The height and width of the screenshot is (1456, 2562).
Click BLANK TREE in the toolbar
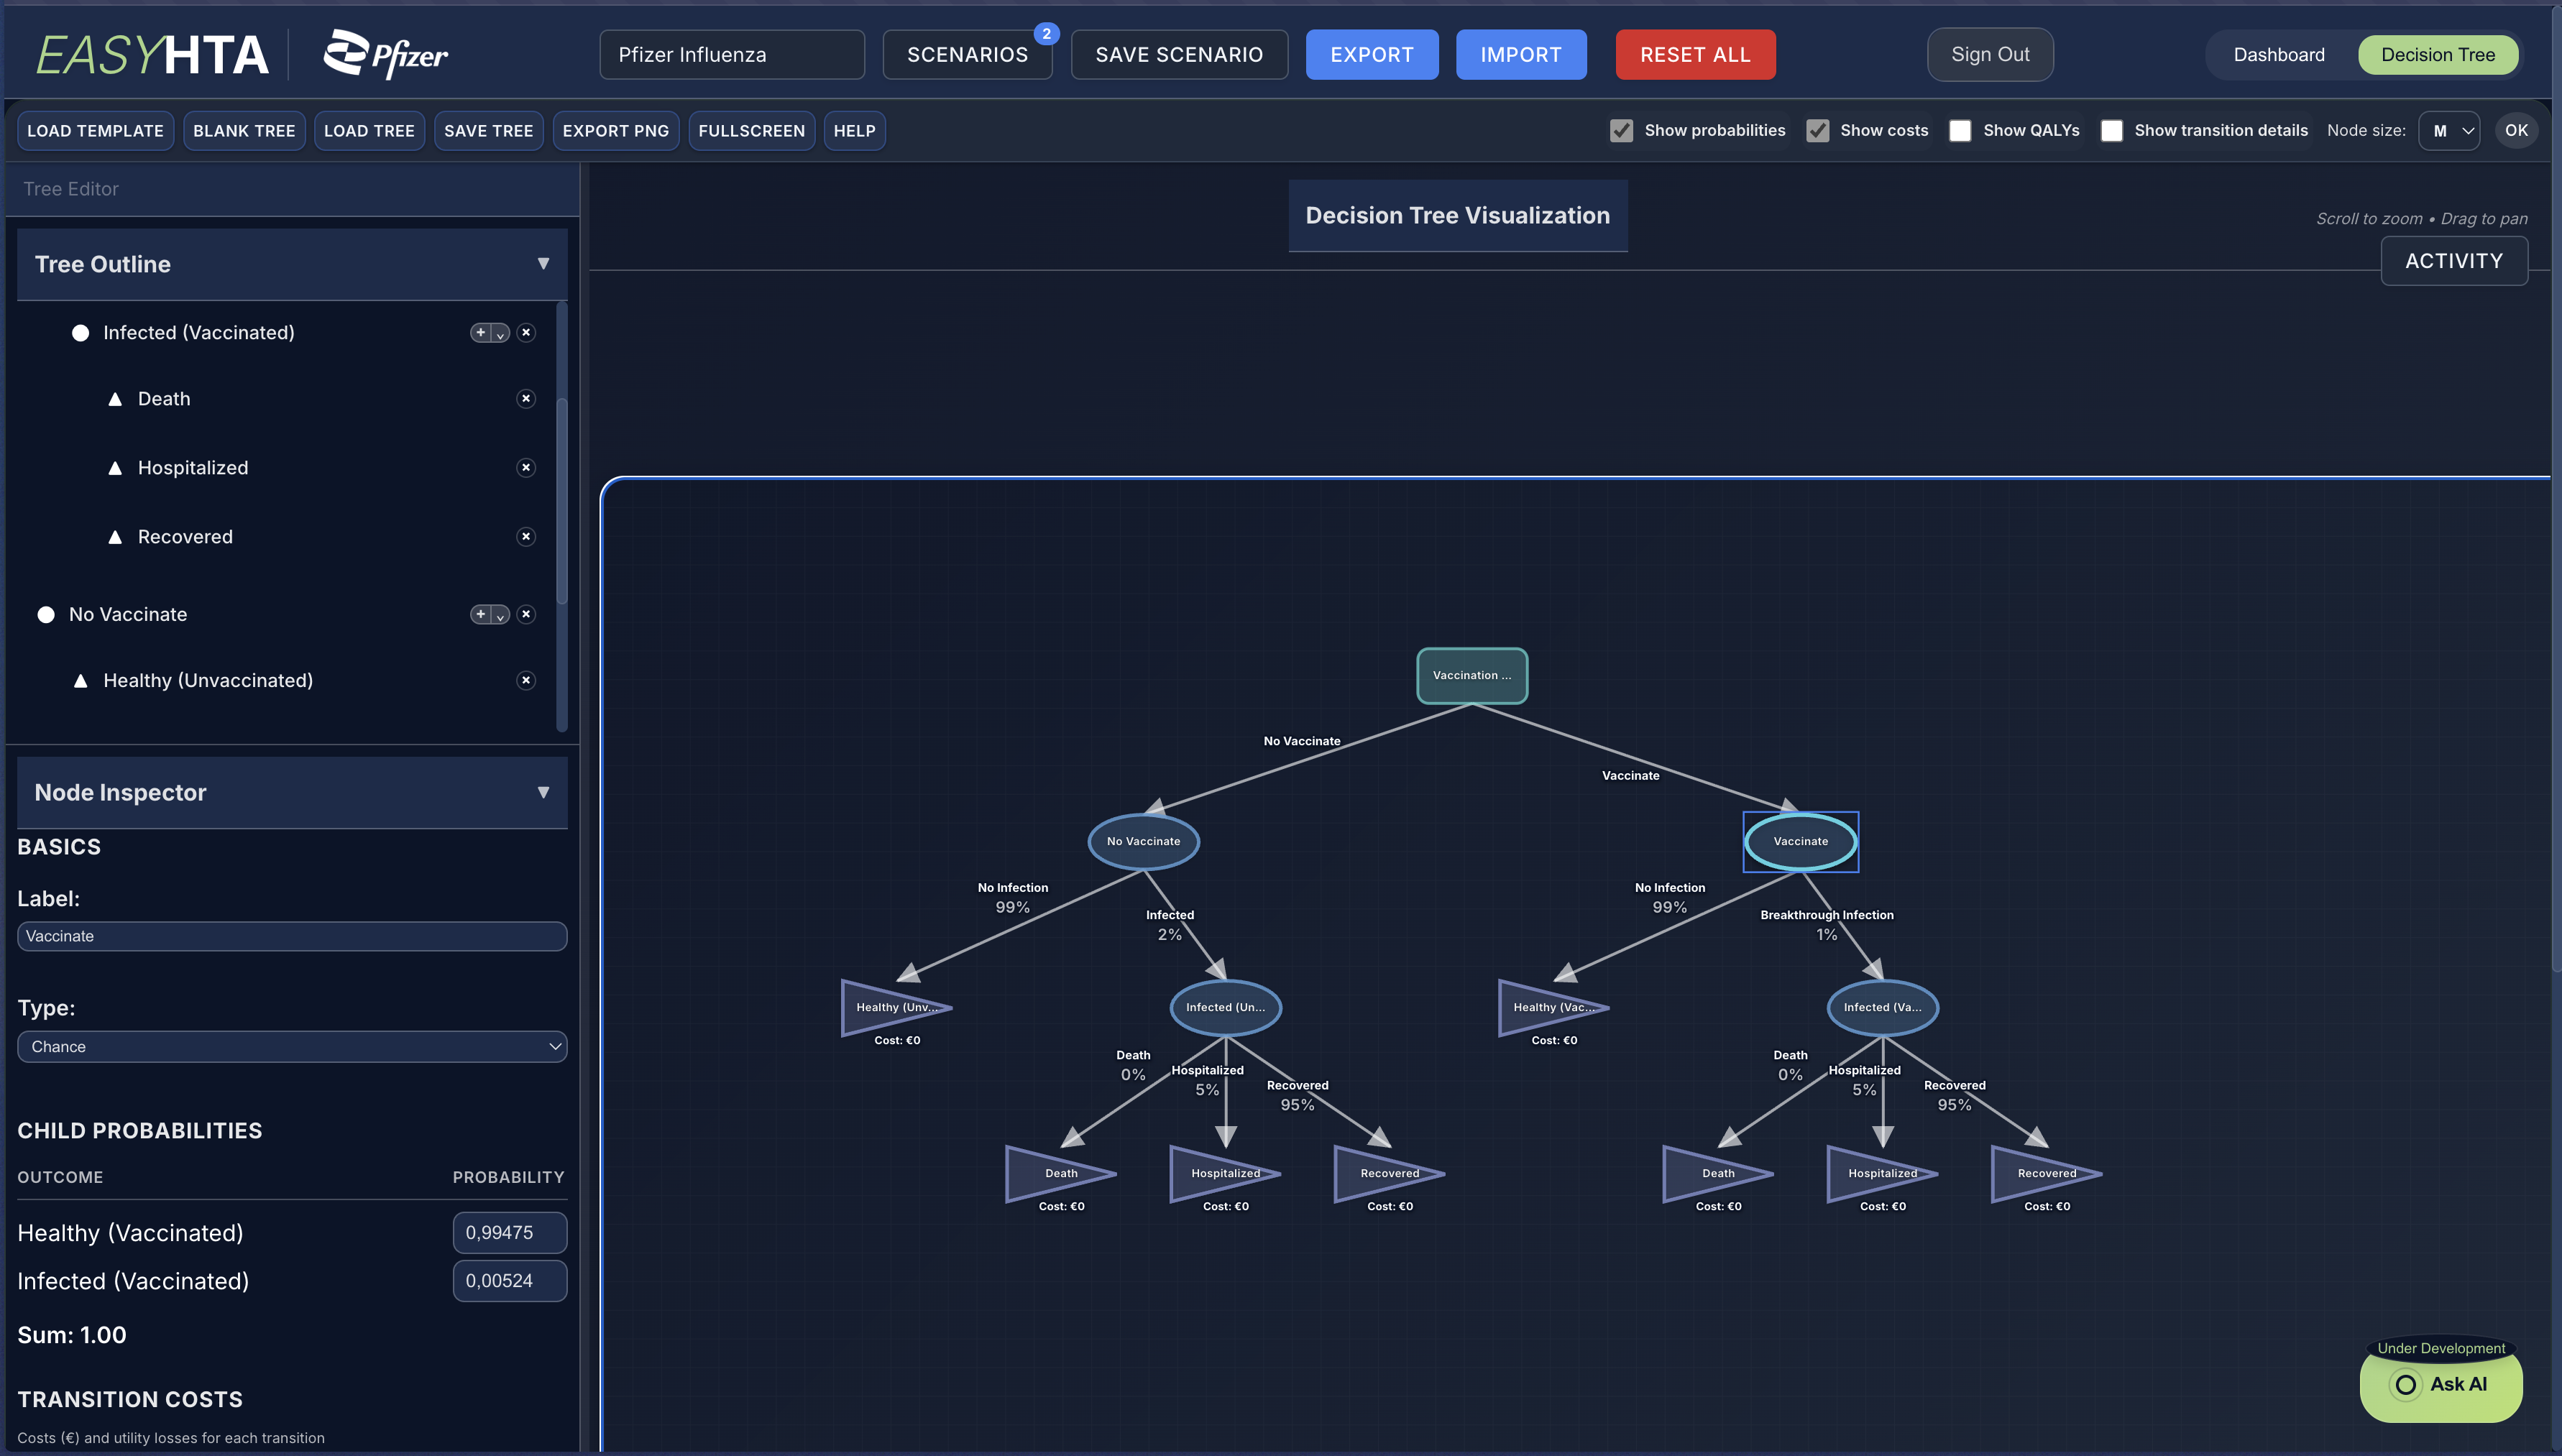click(244, 131)
